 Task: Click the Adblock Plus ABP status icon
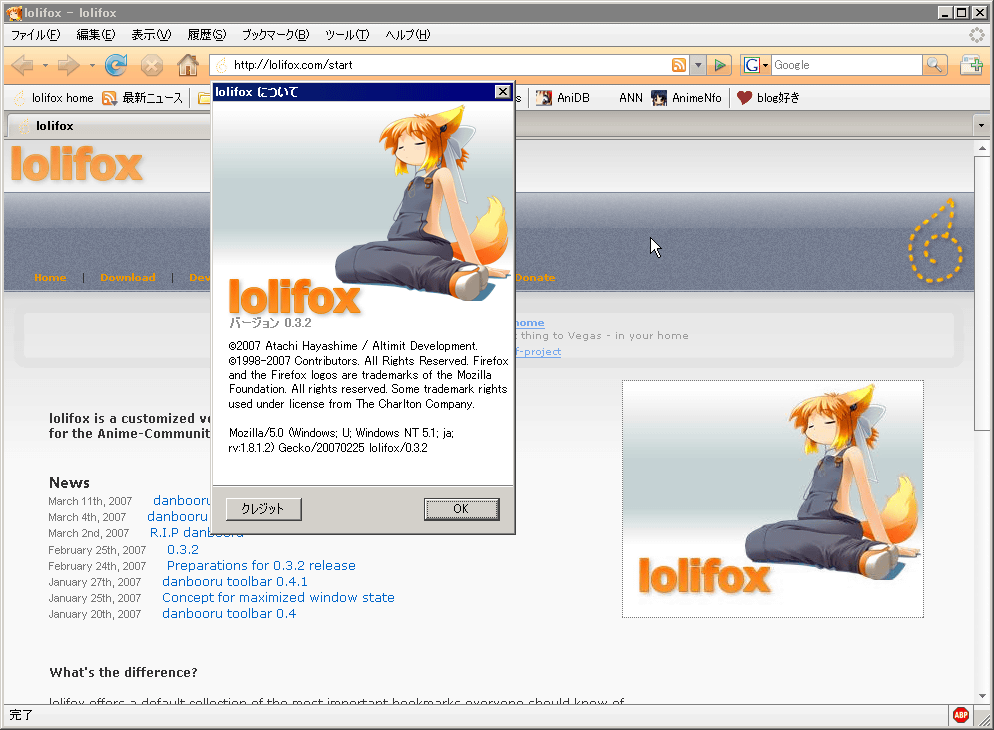click(x=960, y=715)
